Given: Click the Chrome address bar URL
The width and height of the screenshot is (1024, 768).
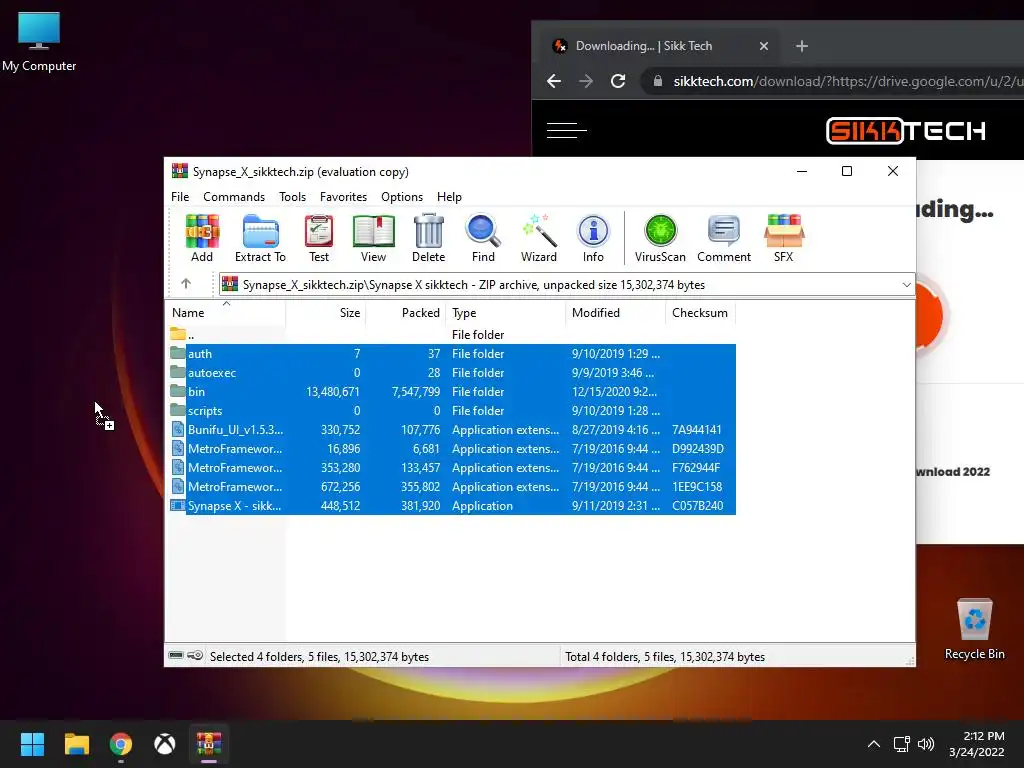Looking at the screenshot, I should (848, 81).
